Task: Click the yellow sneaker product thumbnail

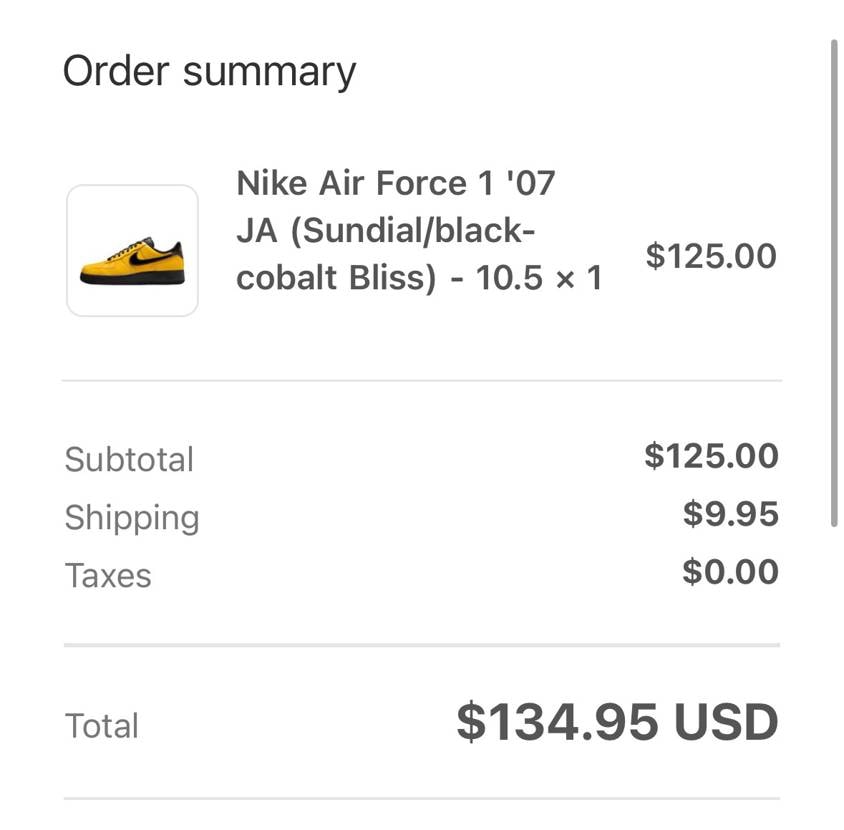Action: (132, 251)
